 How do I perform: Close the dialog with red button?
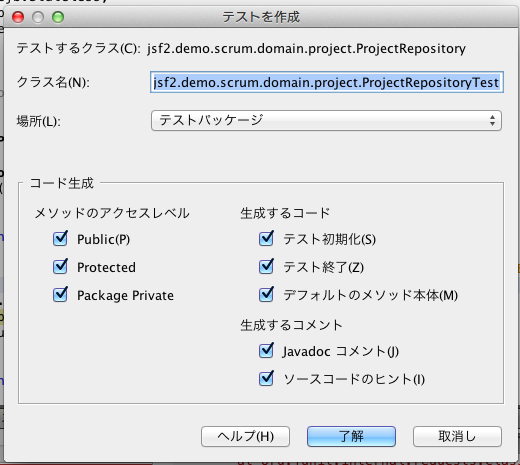[x=18, y=17]
